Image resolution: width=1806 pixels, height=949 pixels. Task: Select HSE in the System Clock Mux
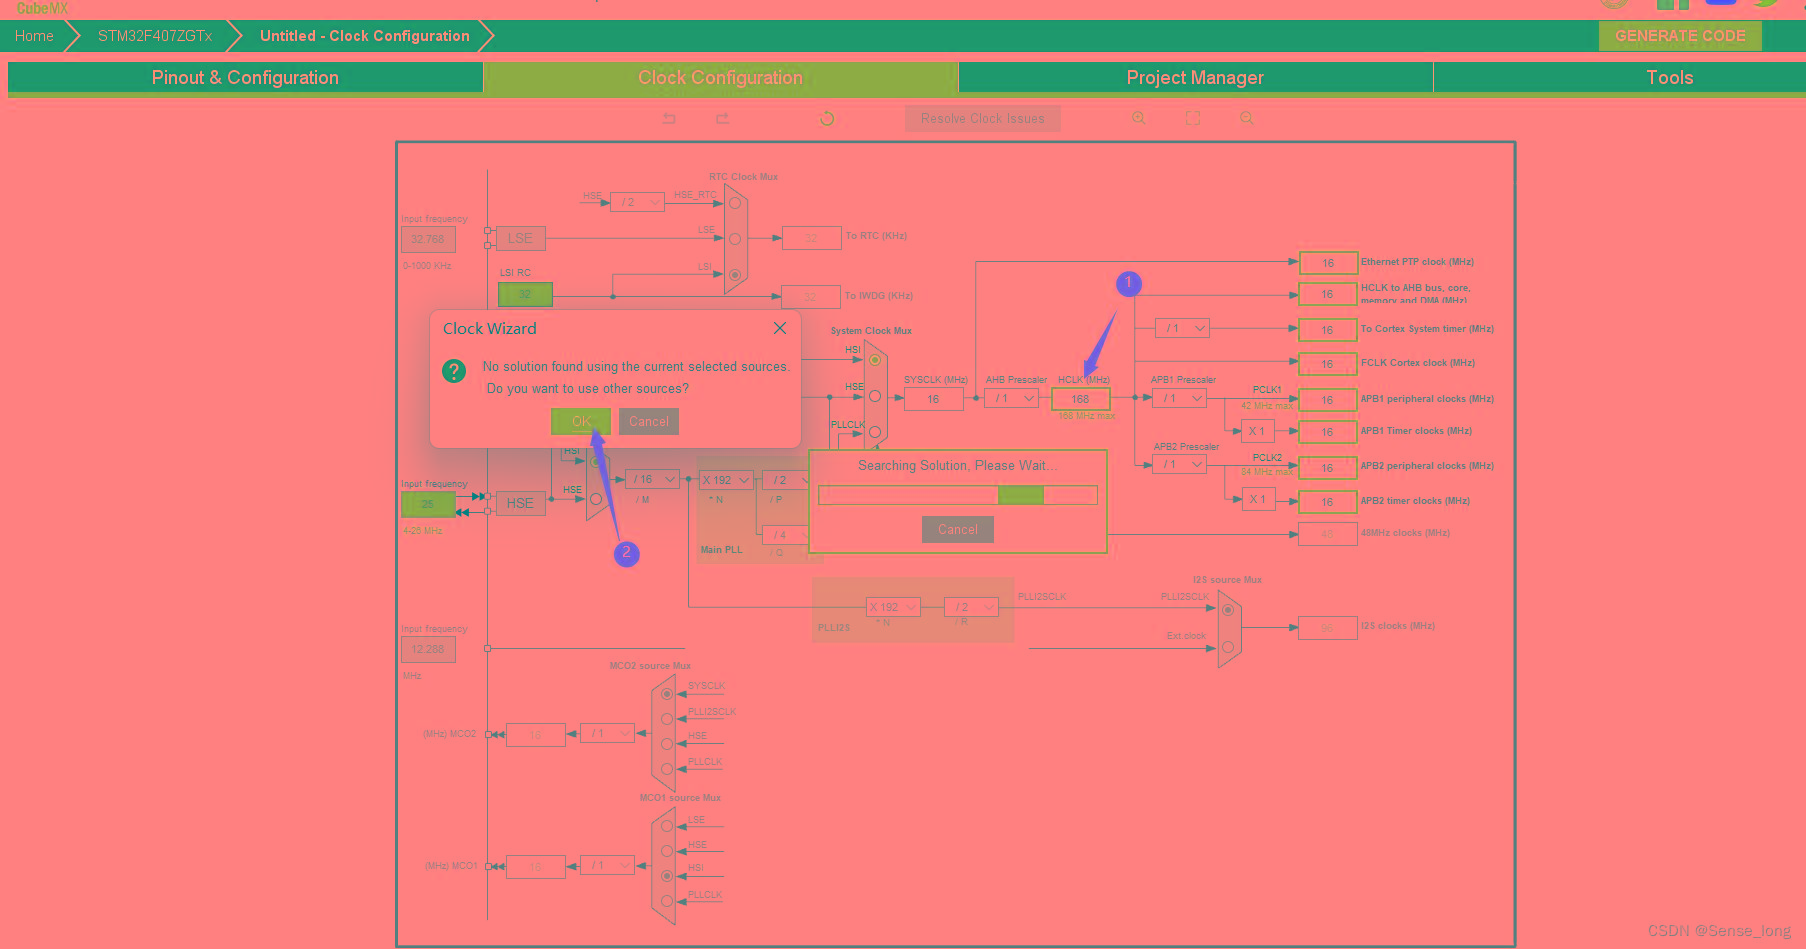coord(875,396)
